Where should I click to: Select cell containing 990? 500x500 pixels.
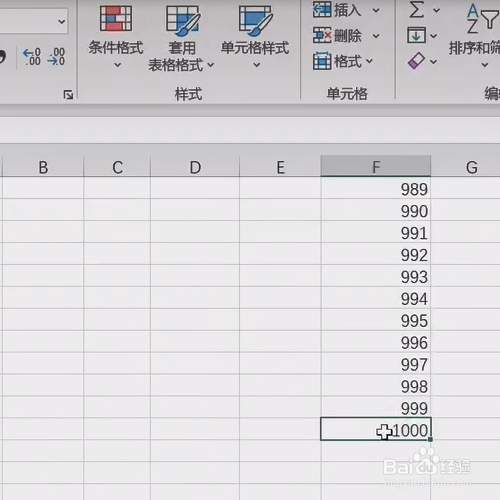tap(376, 210)
